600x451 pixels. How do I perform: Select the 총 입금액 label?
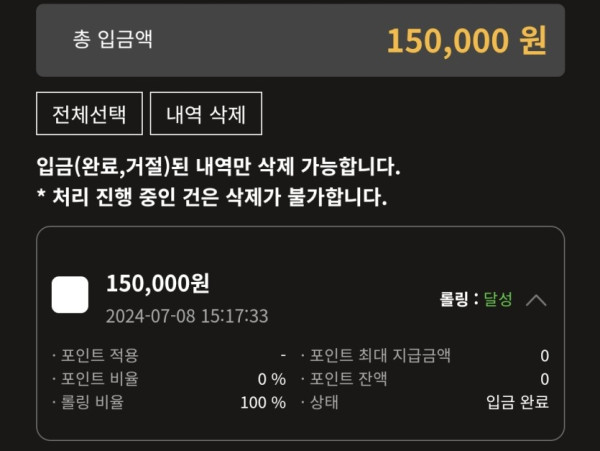click(x=112, y=39)
